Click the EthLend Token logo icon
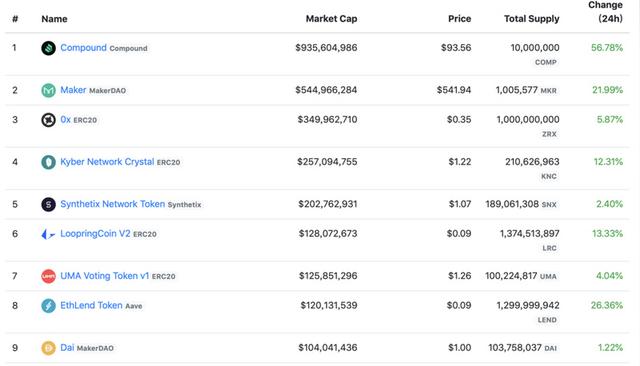The image size is (640, 366). coord(48,306)
